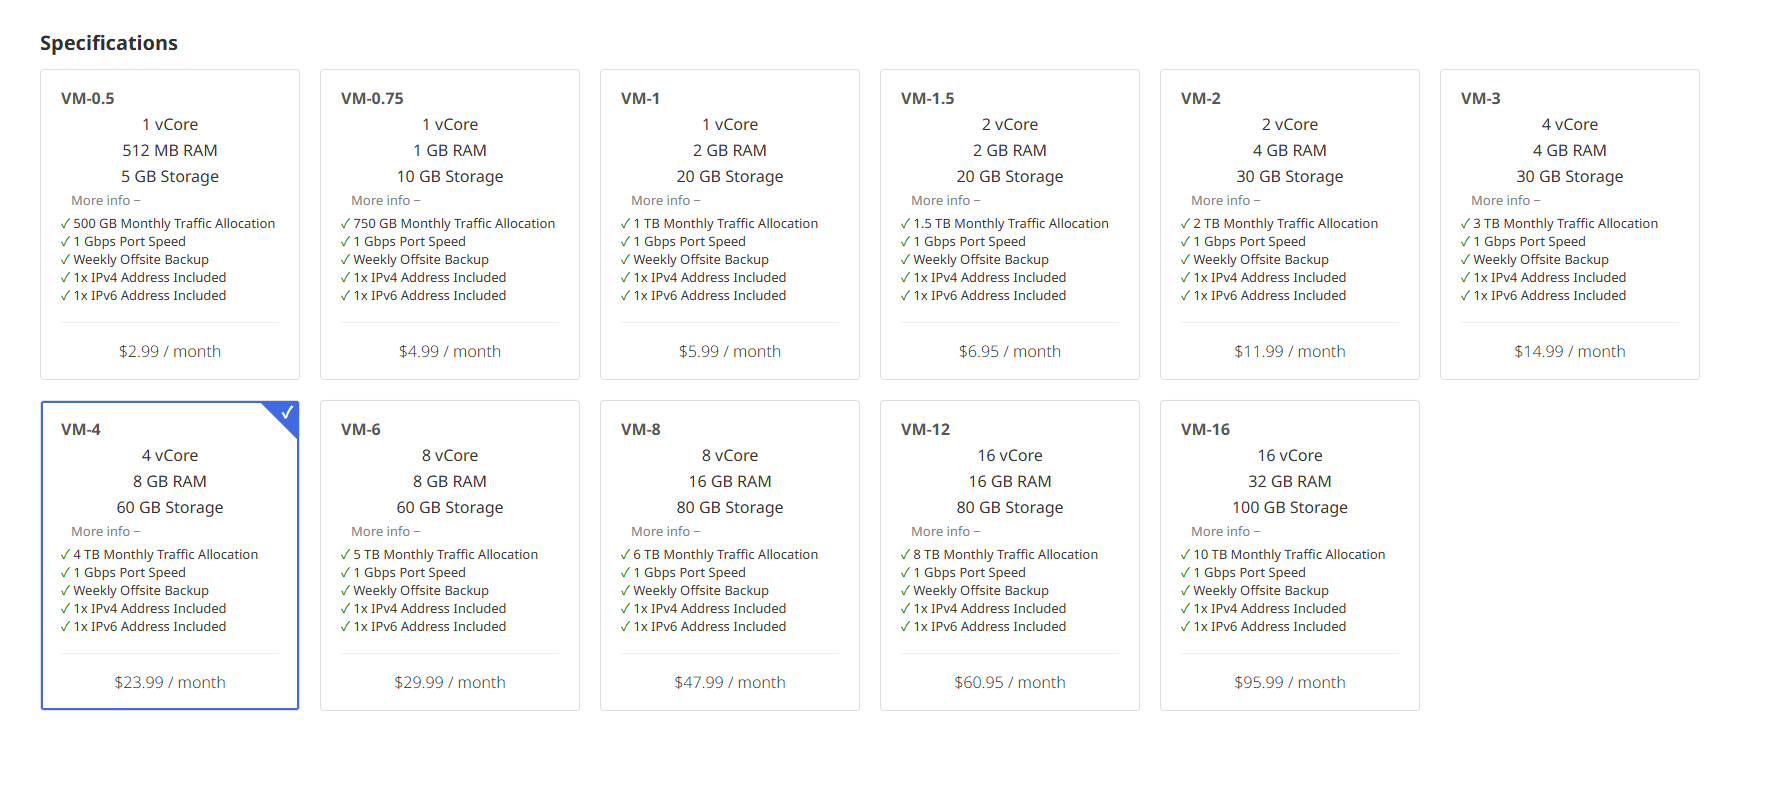Click the blue checkmark badge on VM-4
Screen dimensions: 1768x787
[286, 413]
